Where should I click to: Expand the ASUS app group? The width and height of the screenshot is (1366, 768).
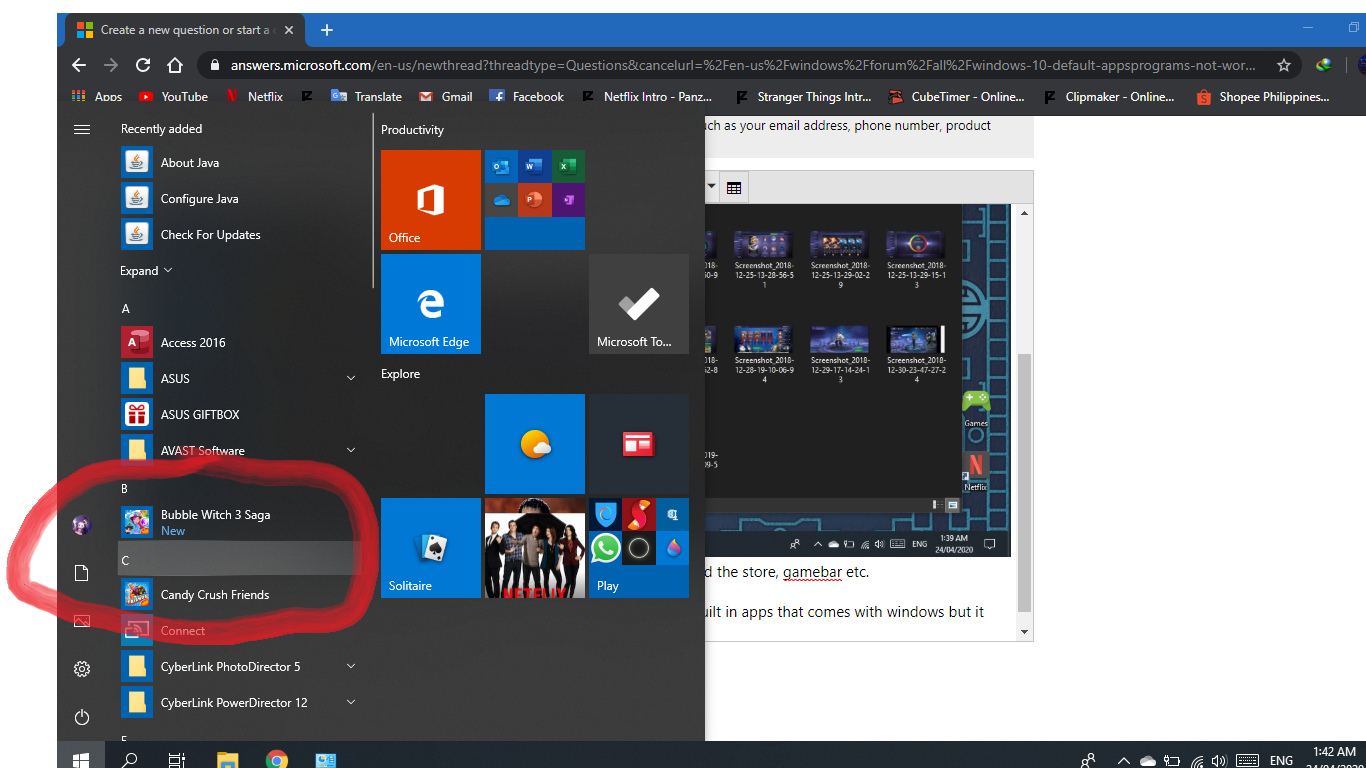pos(350,378)
